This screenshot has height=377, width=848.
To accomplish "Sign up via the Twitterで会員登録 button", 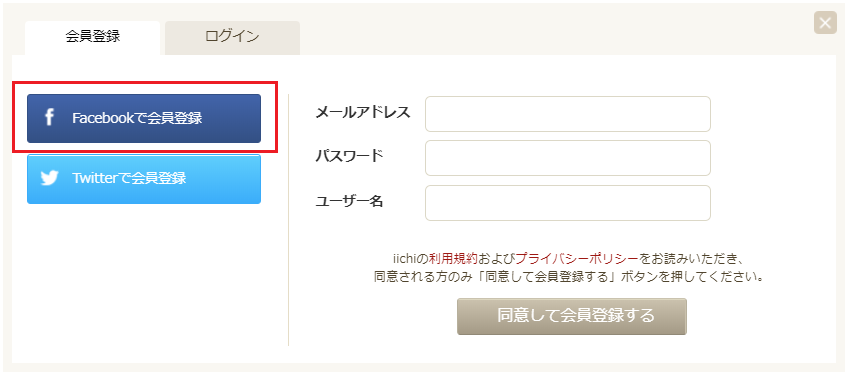I will click(144, 178).
